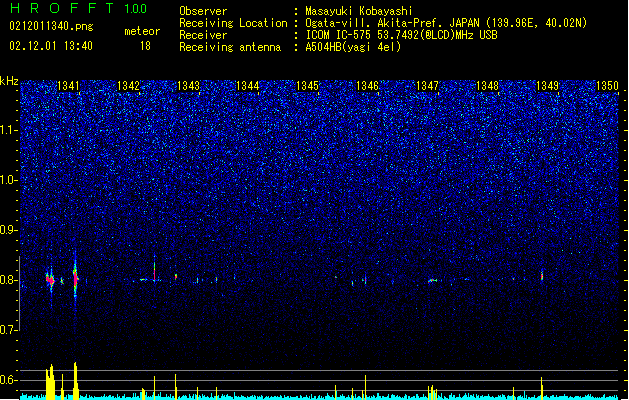Click the 'meteor' label

pos(142,31)
